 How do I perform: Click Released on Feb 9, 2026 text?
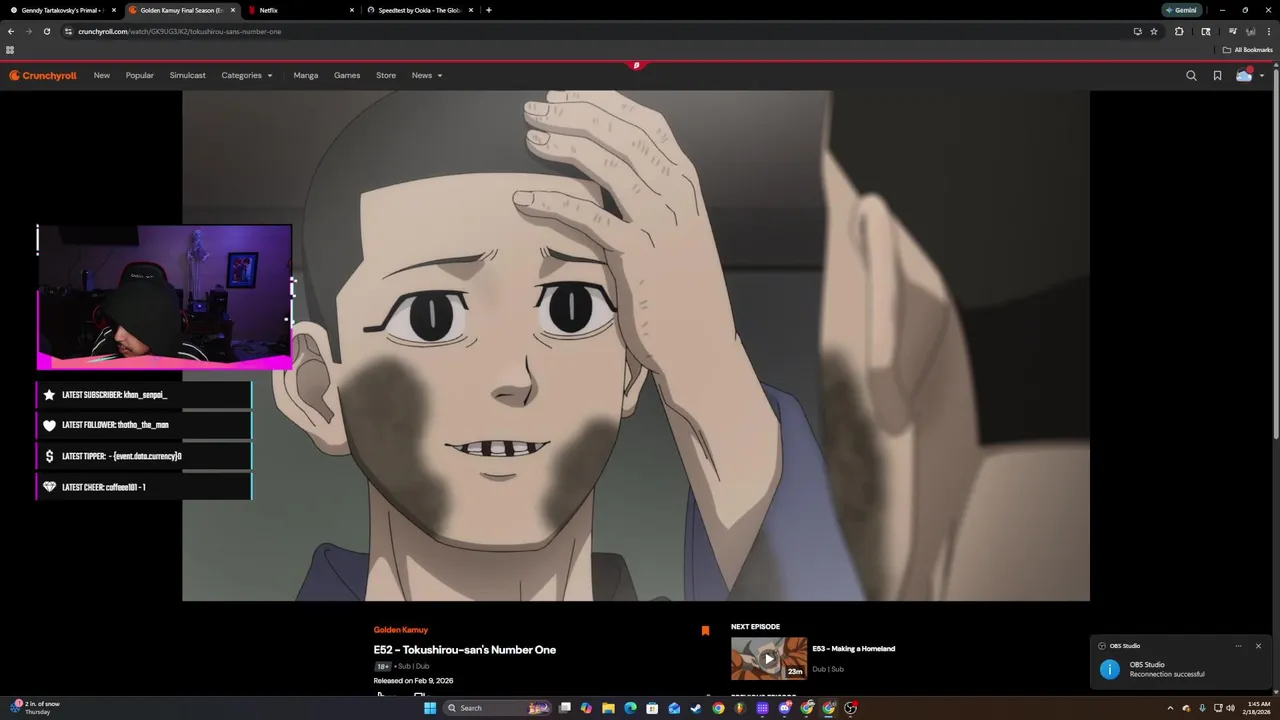click(413, 681)
